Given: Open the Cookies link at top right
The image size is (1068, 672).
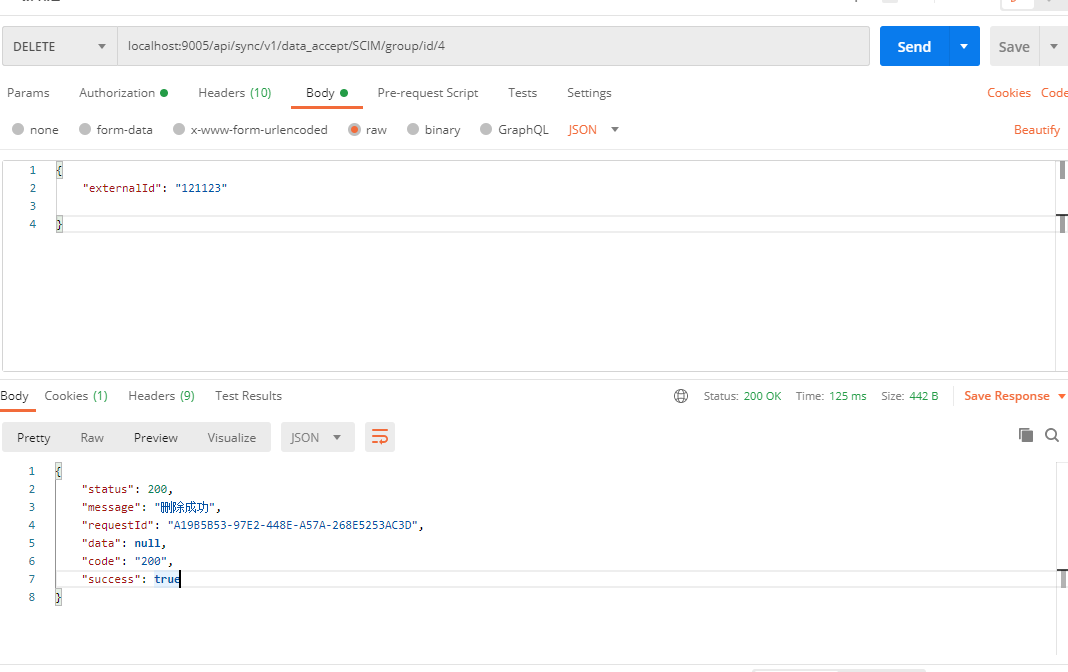Looking at the screenshot, I should click(x=1009, y=93).
